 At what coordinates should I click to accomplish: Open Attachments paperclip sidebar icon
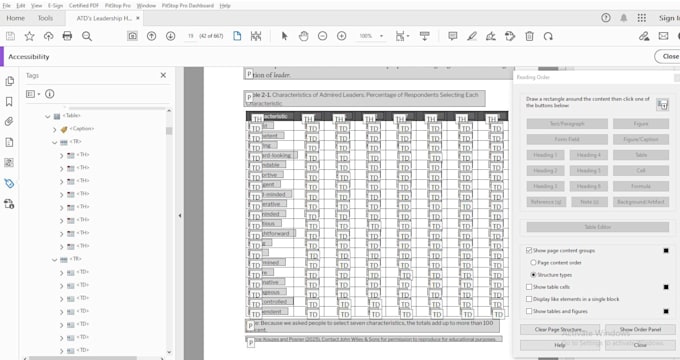tap(9, 122)
